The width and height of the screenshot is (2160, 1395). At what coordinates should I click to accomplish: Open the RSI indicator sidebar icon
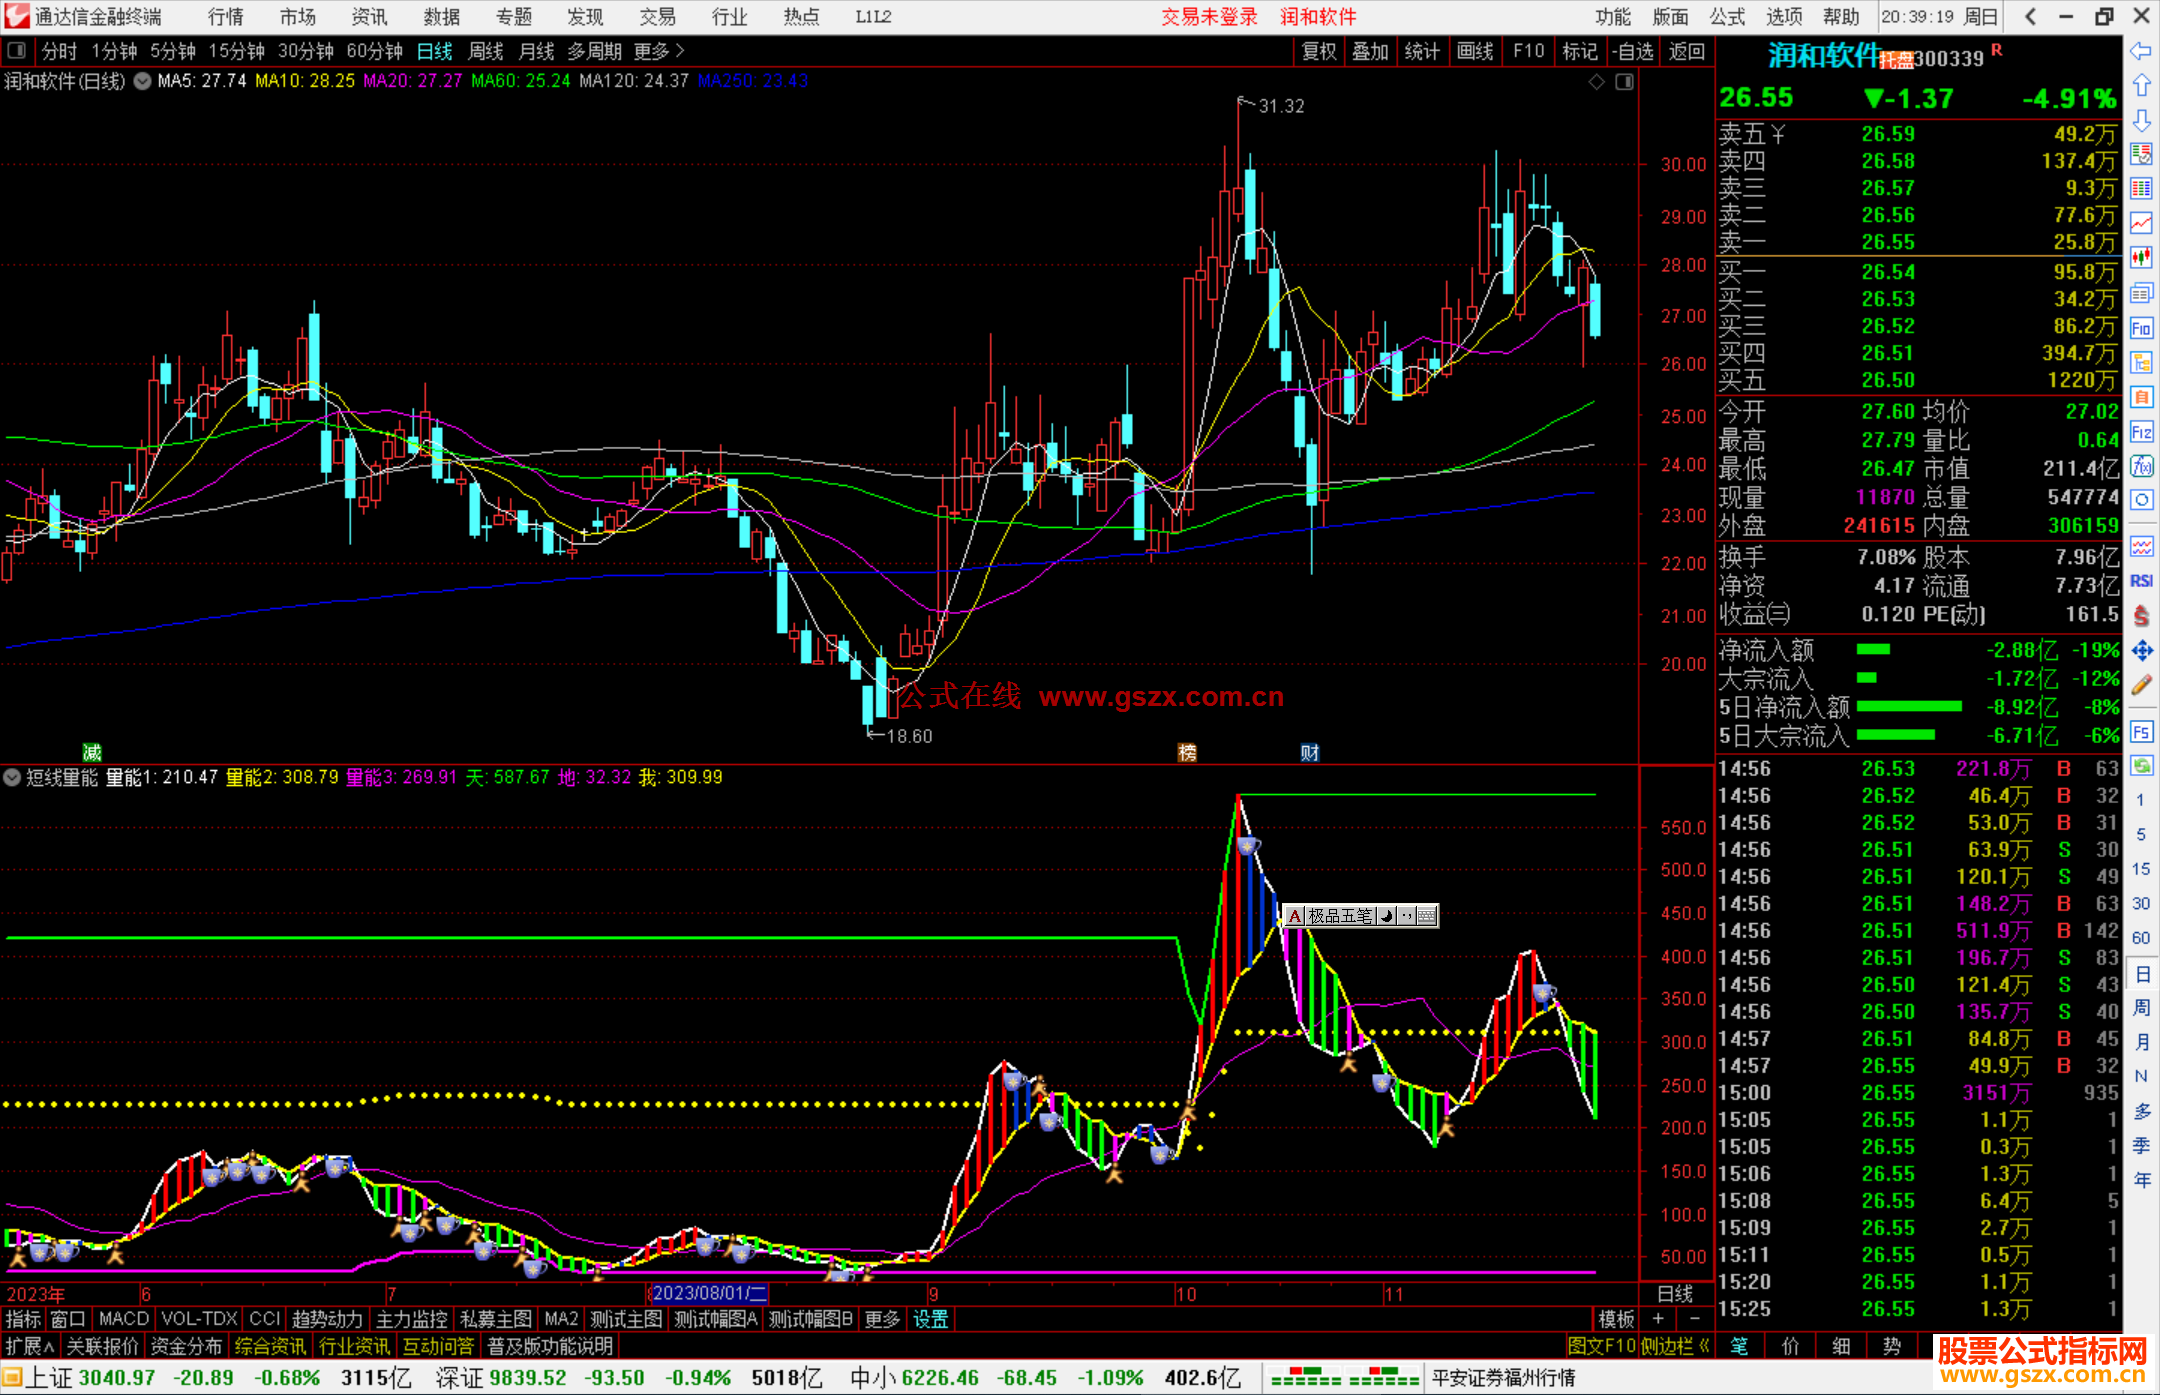(2141, 581)
